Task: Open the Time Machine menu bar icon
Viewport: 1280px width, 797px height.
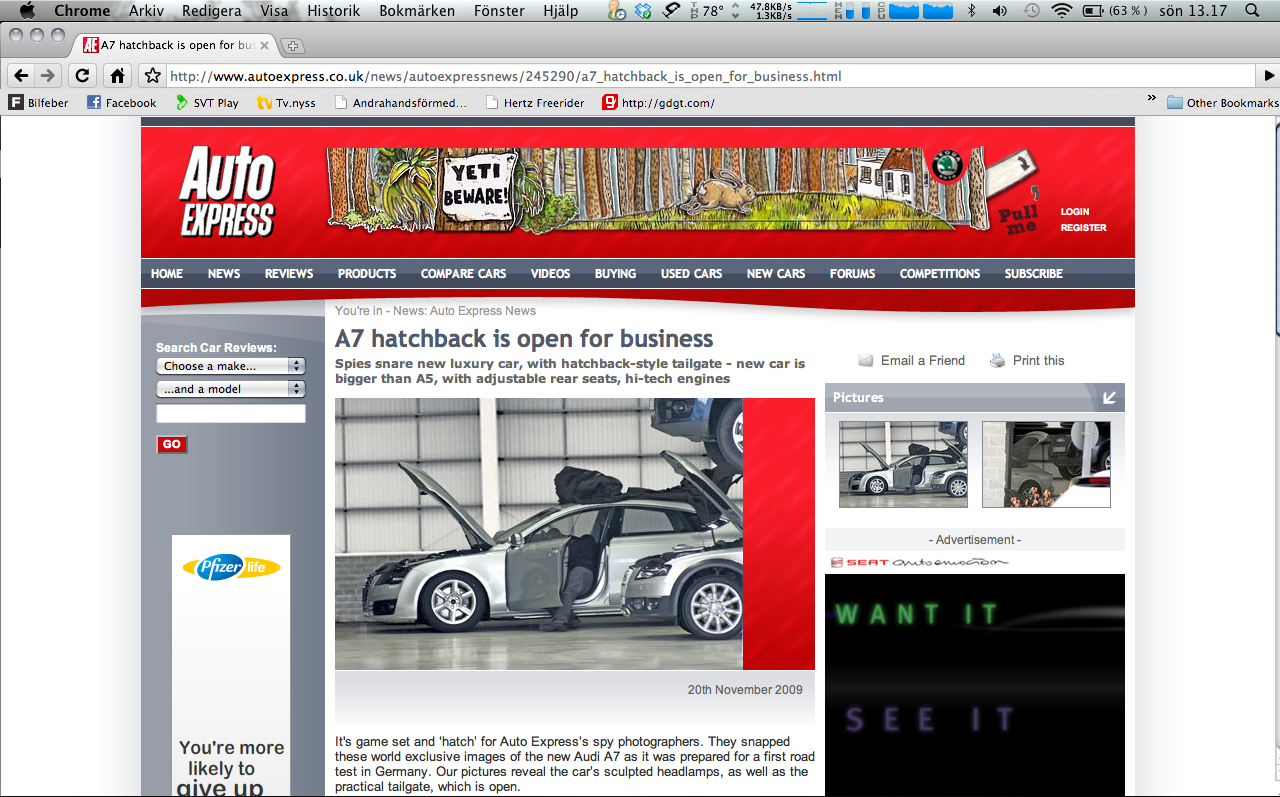Action: (x=1031, y=11)
